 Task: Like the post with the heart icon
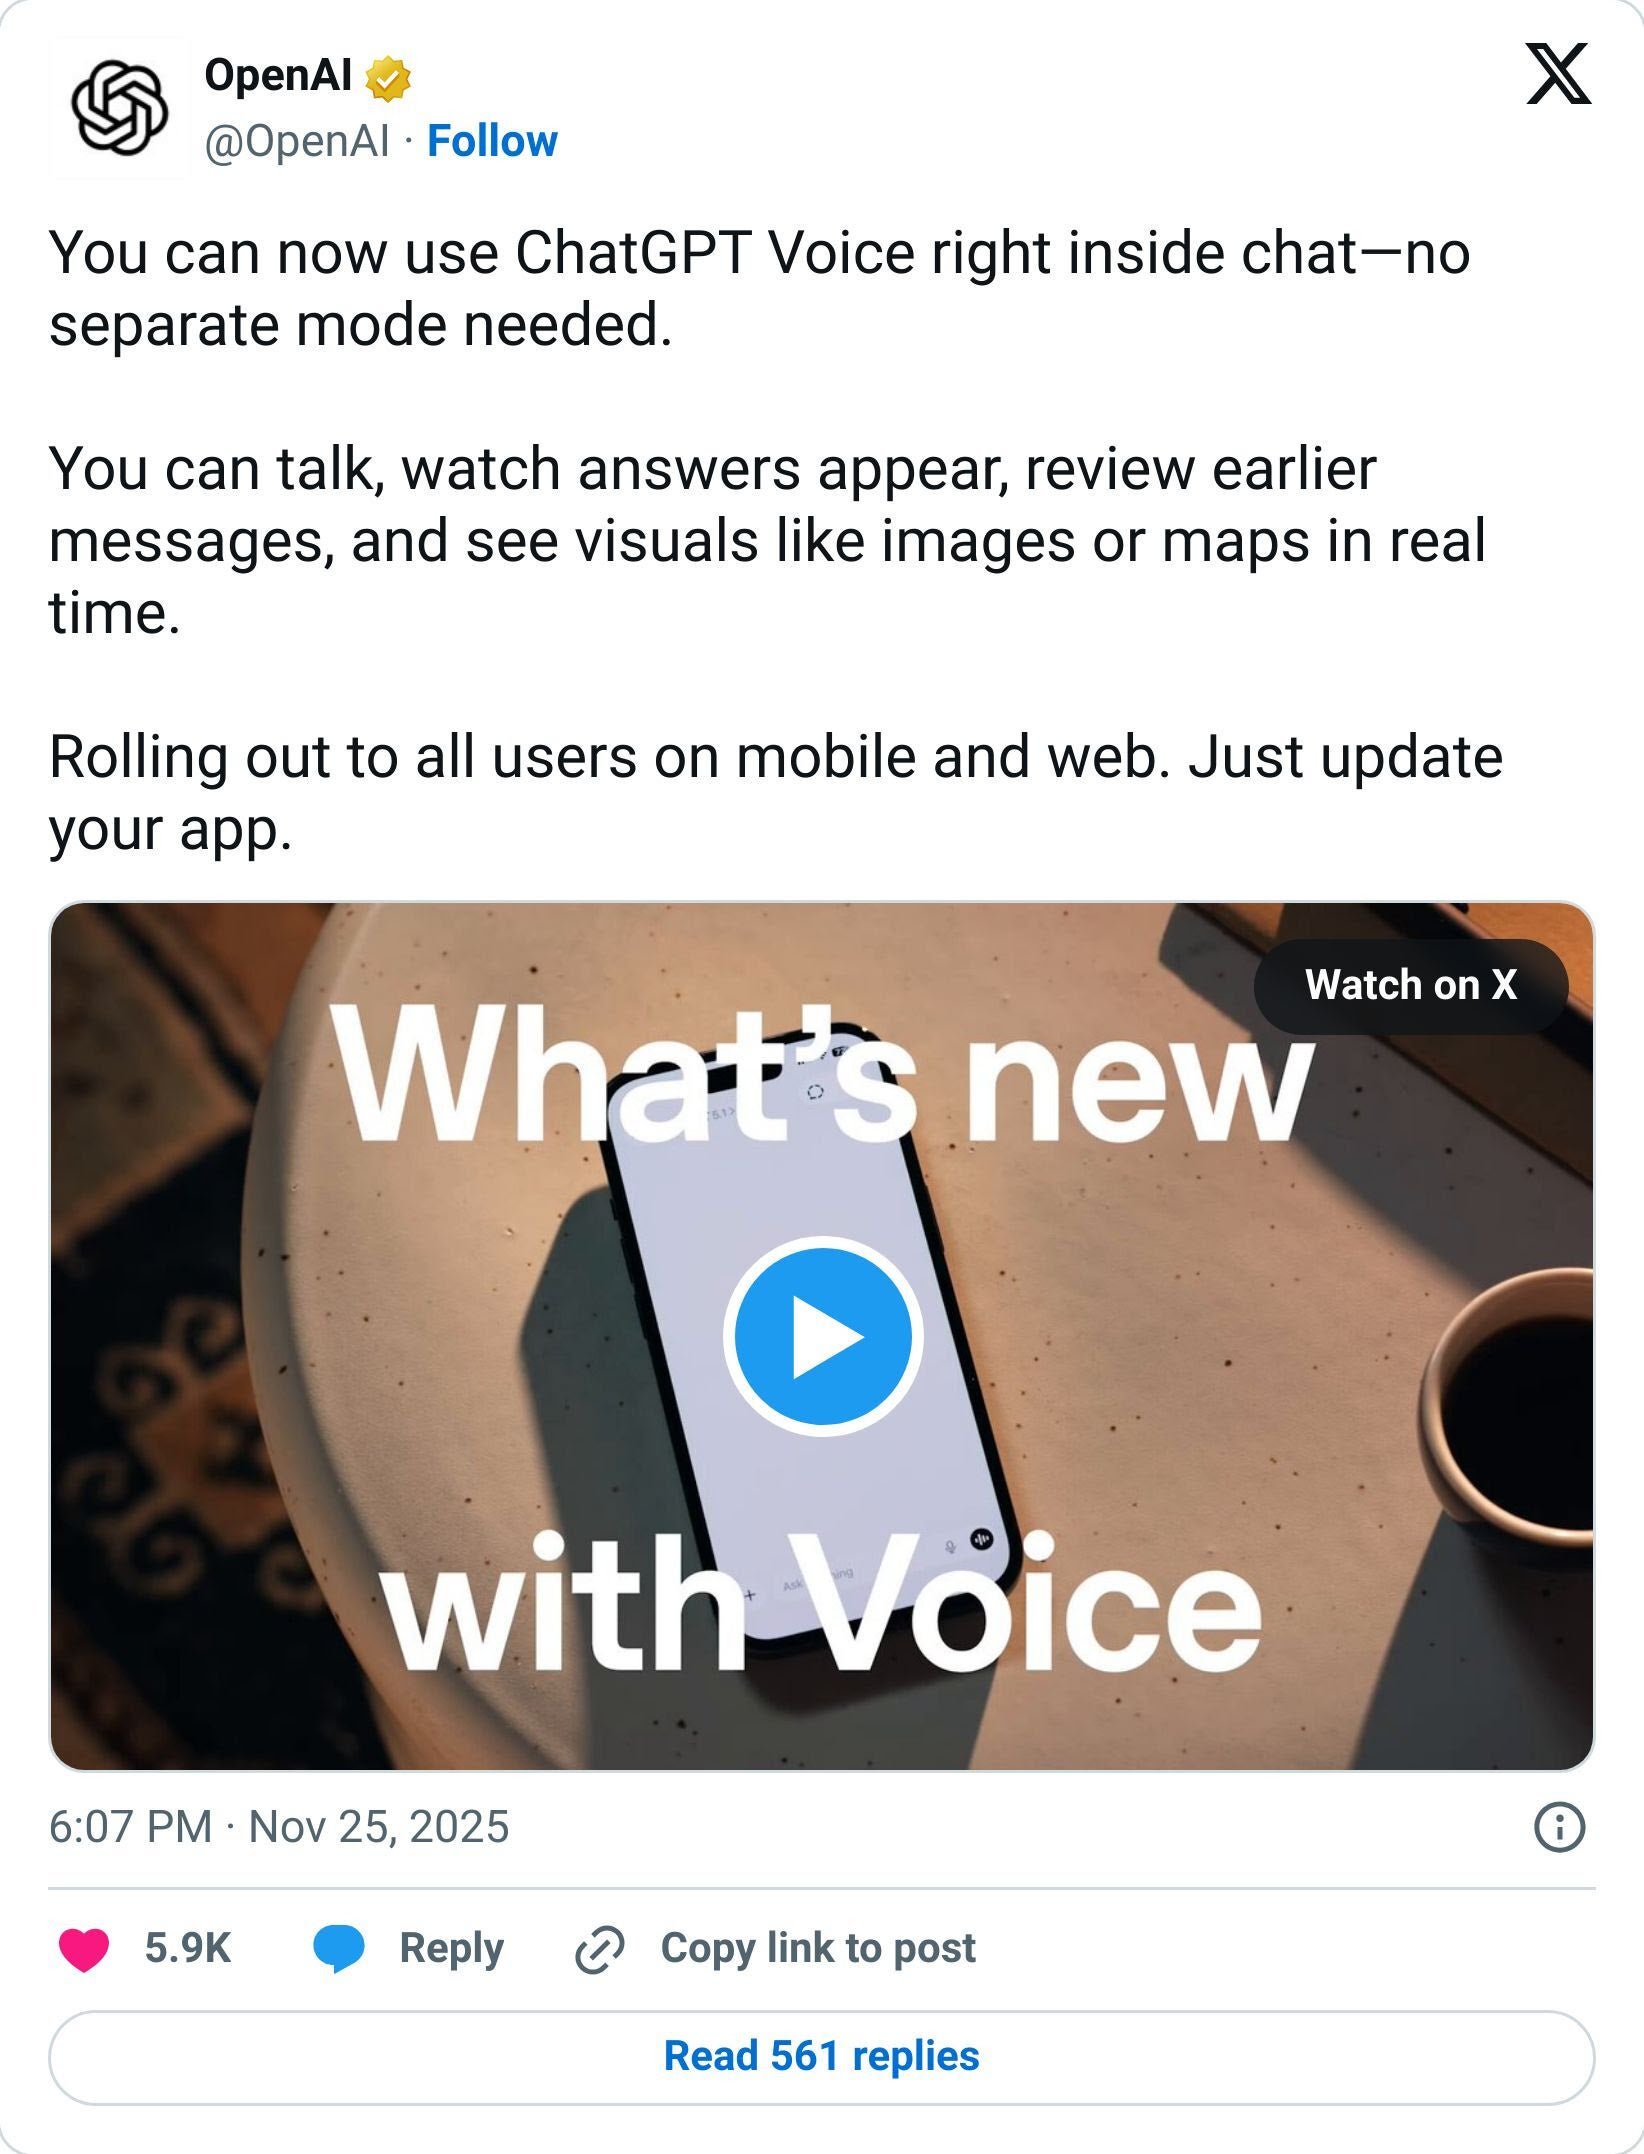point(85,1949)
